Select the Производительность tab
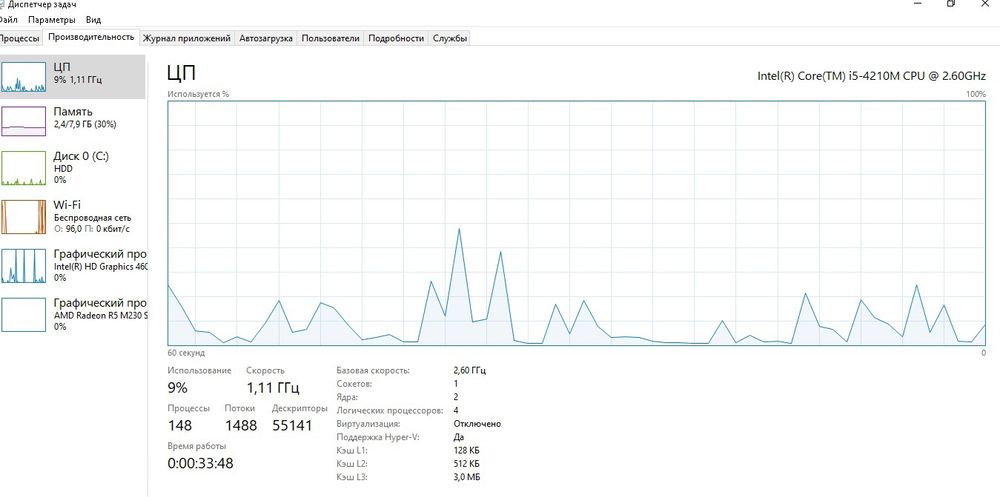The width and height of the screenshot is (1000, 497). 91,37
